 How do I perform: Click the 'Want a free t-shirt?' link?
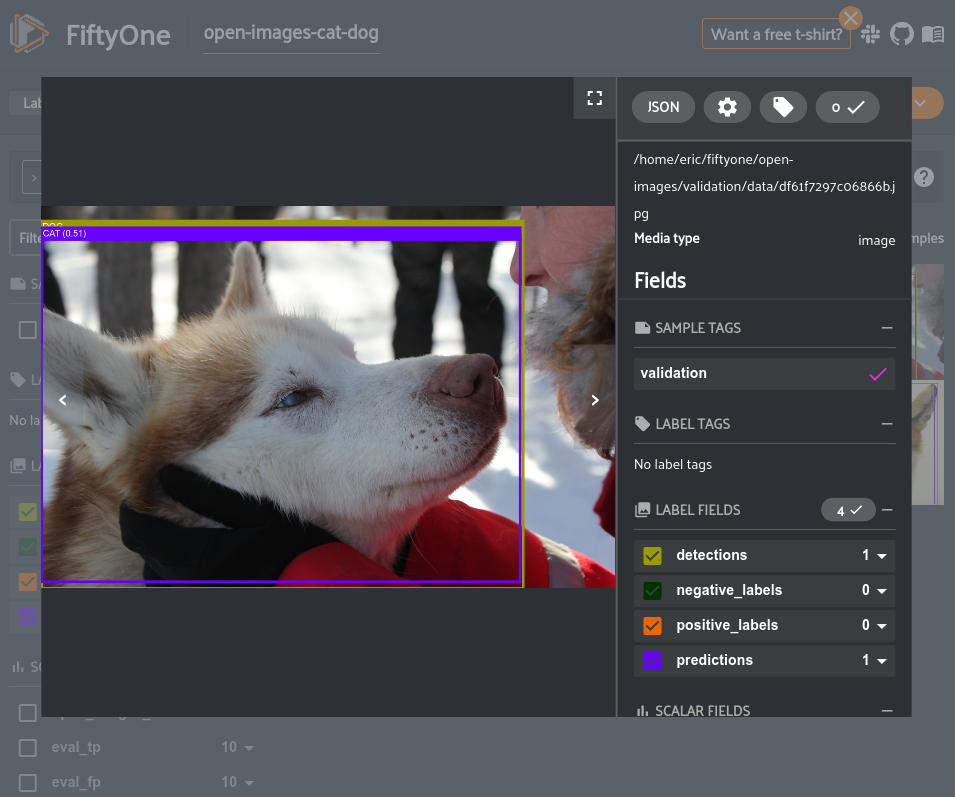tap(777, 35)
